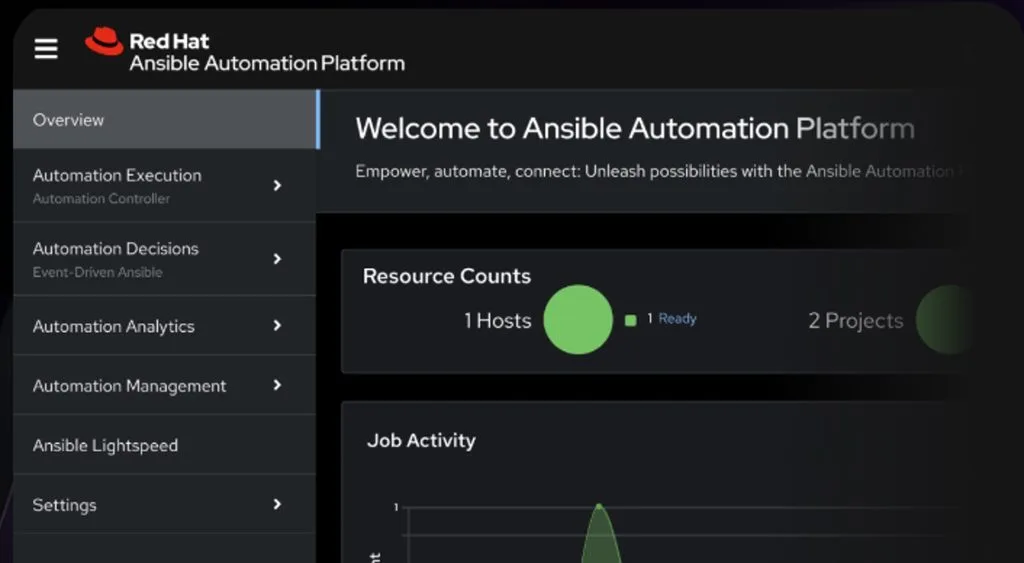Click the Event-Driven Ansible subtitle text
This screenshot has height=563, width=1024.
pyautogui.click(x=97, y=272)
